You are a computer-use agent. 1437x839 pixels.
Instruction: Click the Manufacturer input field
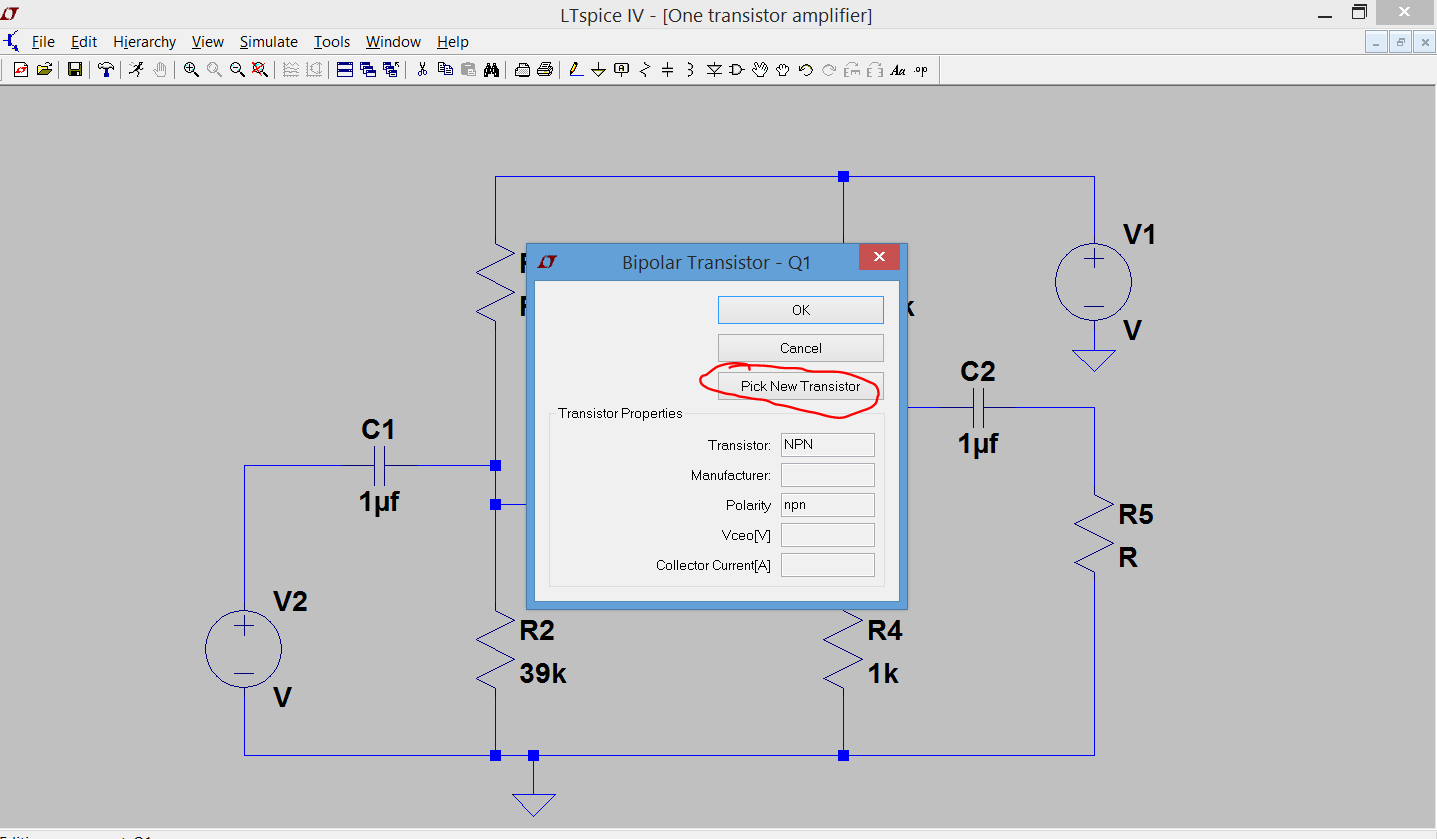pos(828,475)
